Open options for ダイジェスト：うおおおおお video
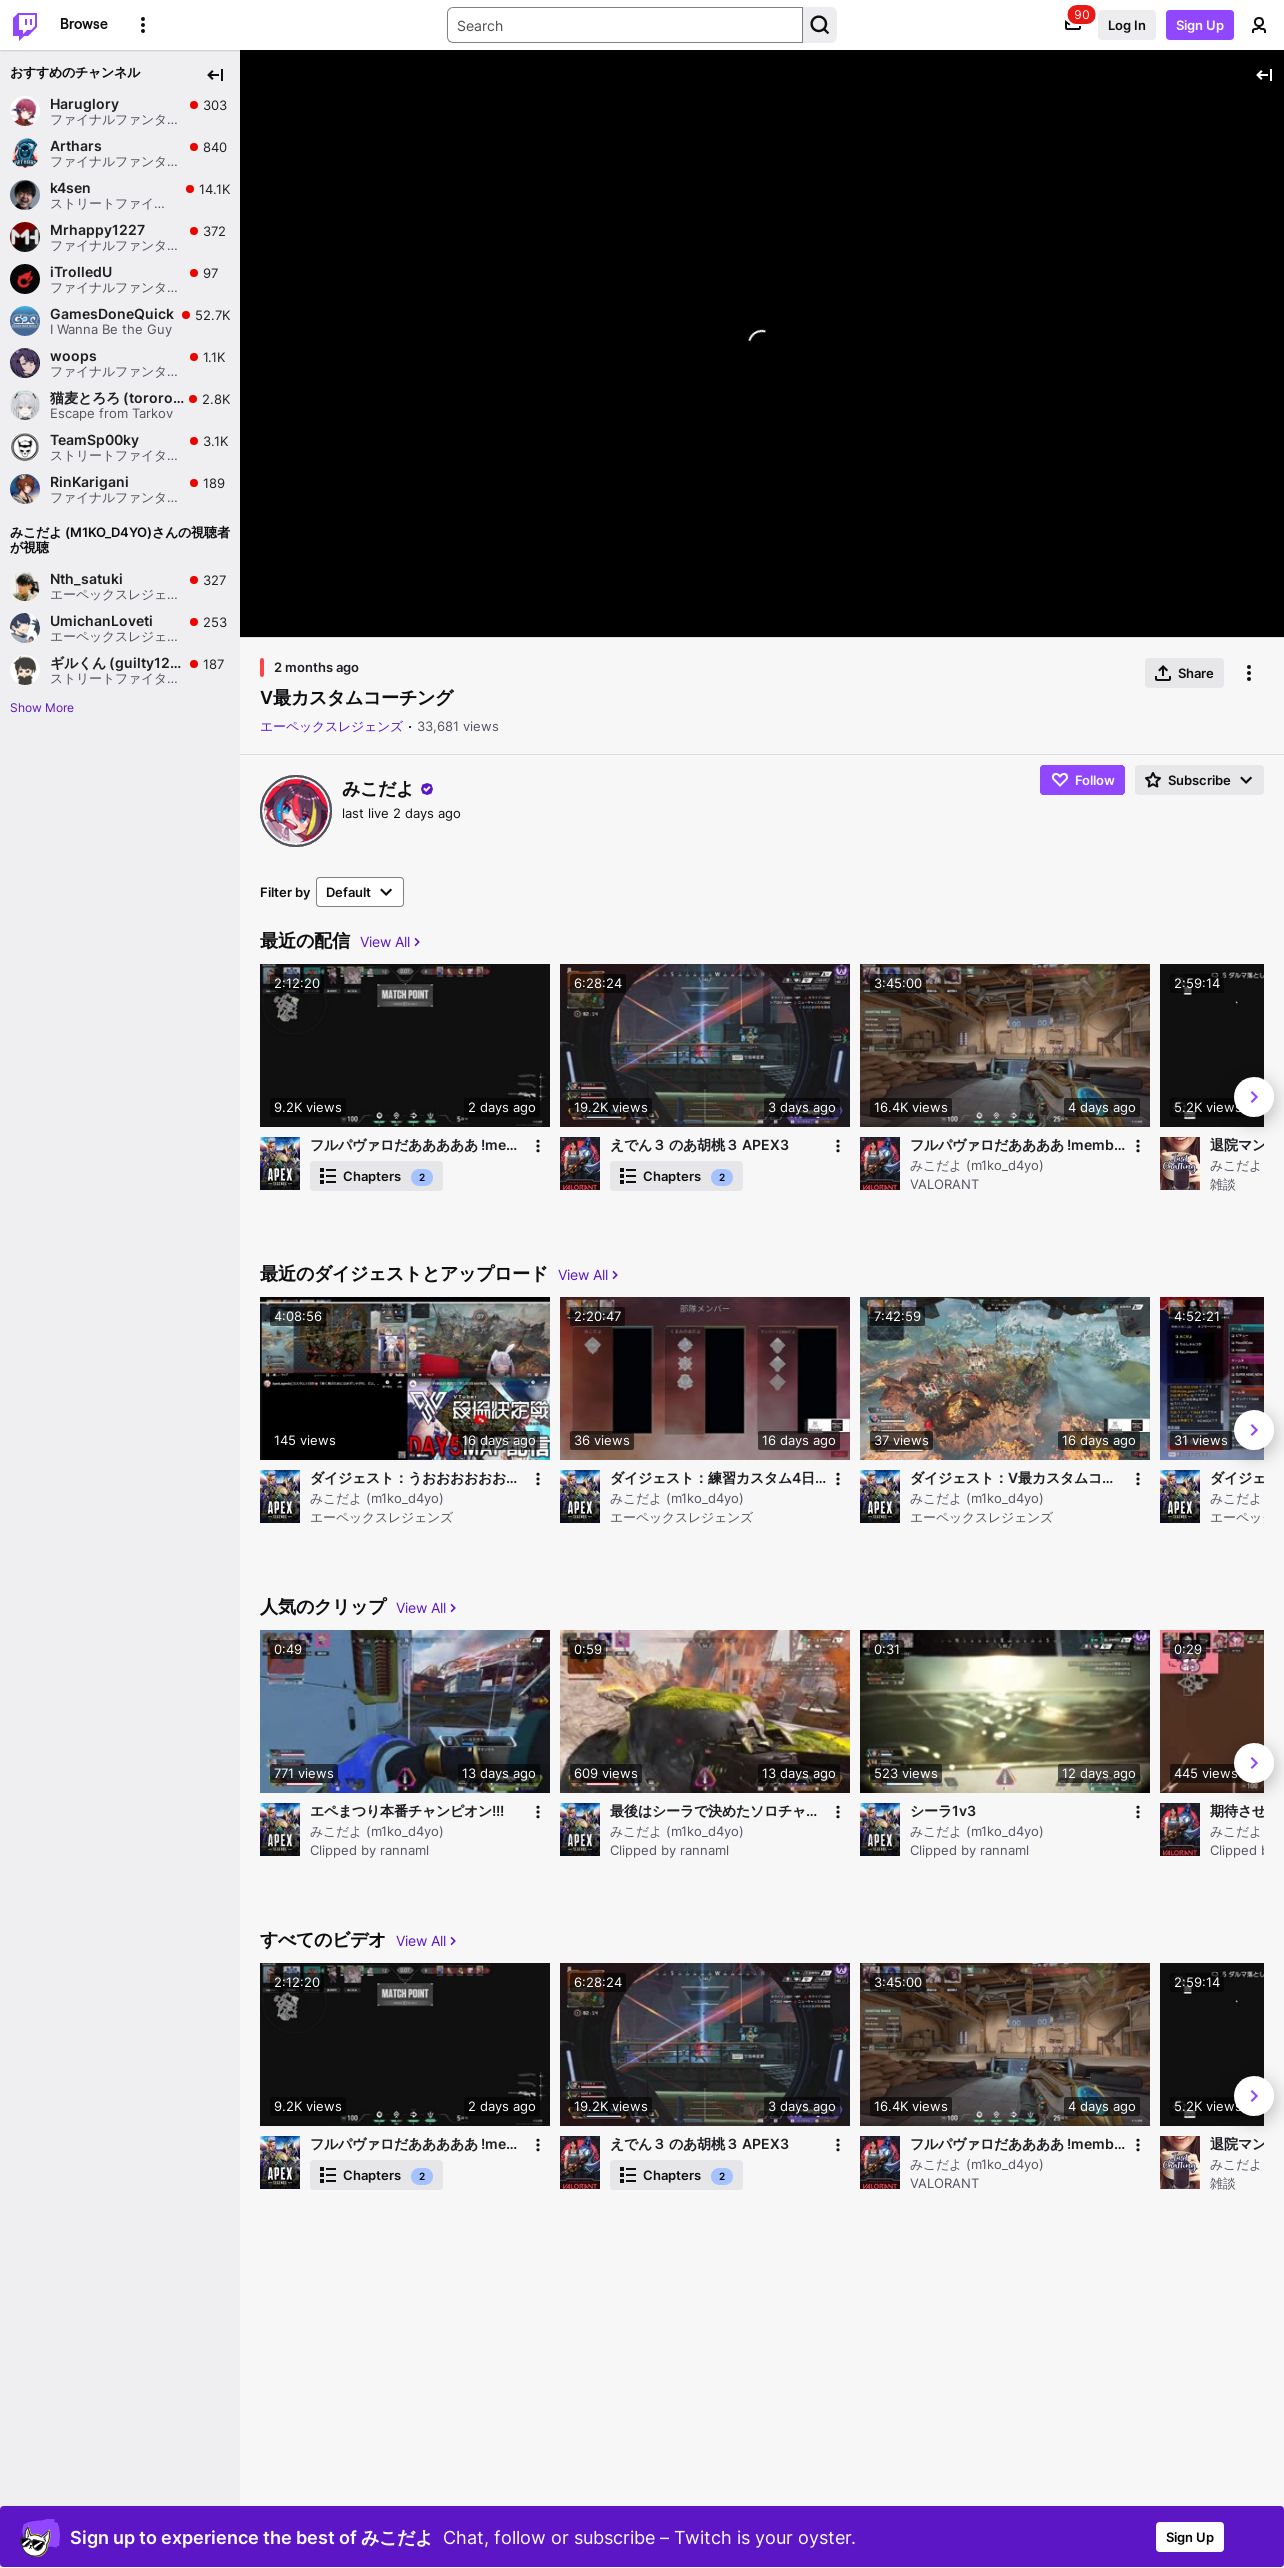 pos(538,1479)
